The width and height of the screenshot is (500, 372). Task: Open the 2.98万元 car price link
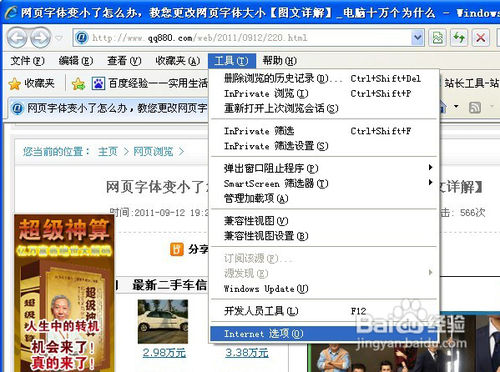point(164,353)
